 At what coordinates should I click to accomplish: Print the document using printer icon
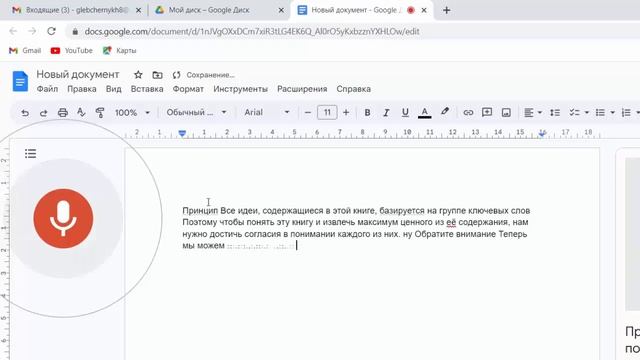[62, 113]
